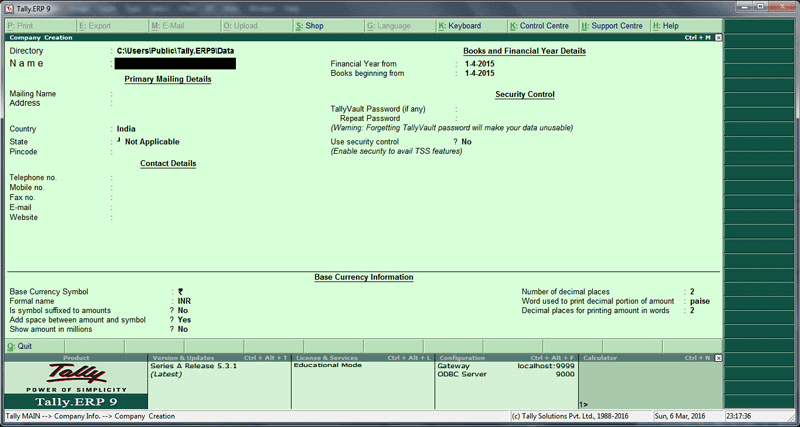Edit Number of decimal places value
The image size is (800, 427).
(x=692, y=292)
